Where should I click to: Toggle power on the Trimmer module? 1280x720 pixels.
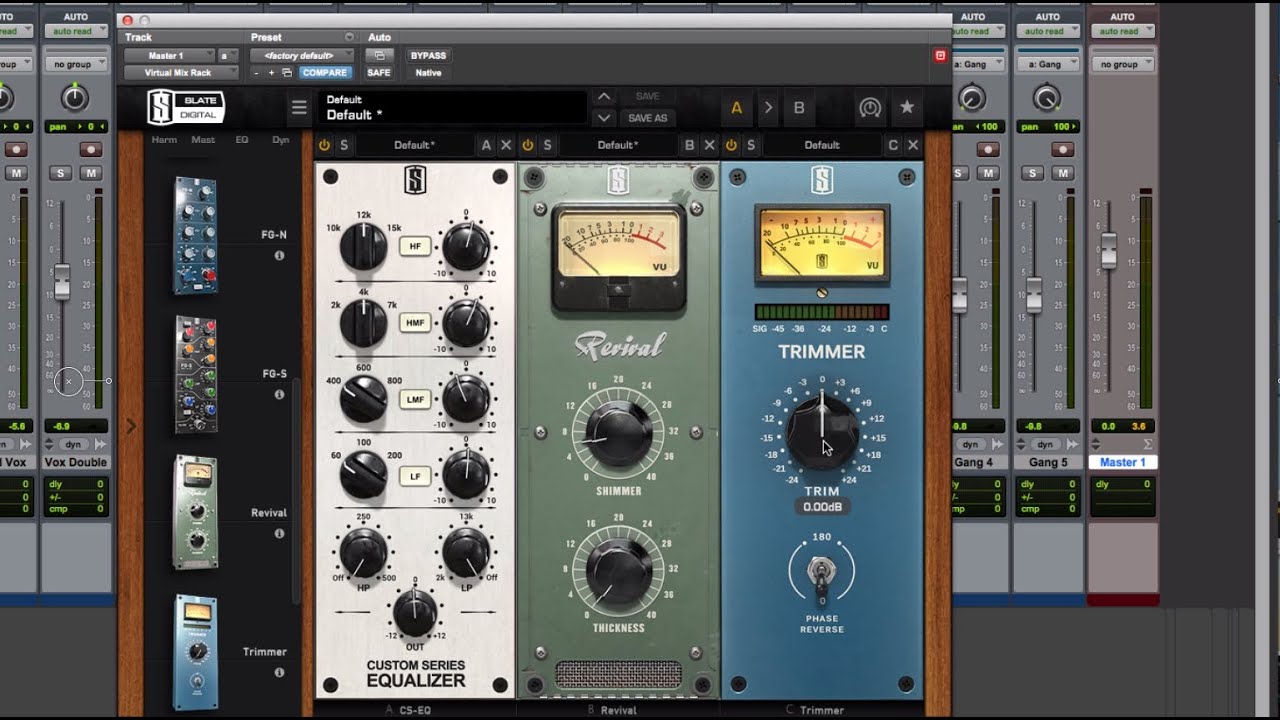(x=731, y=145)
